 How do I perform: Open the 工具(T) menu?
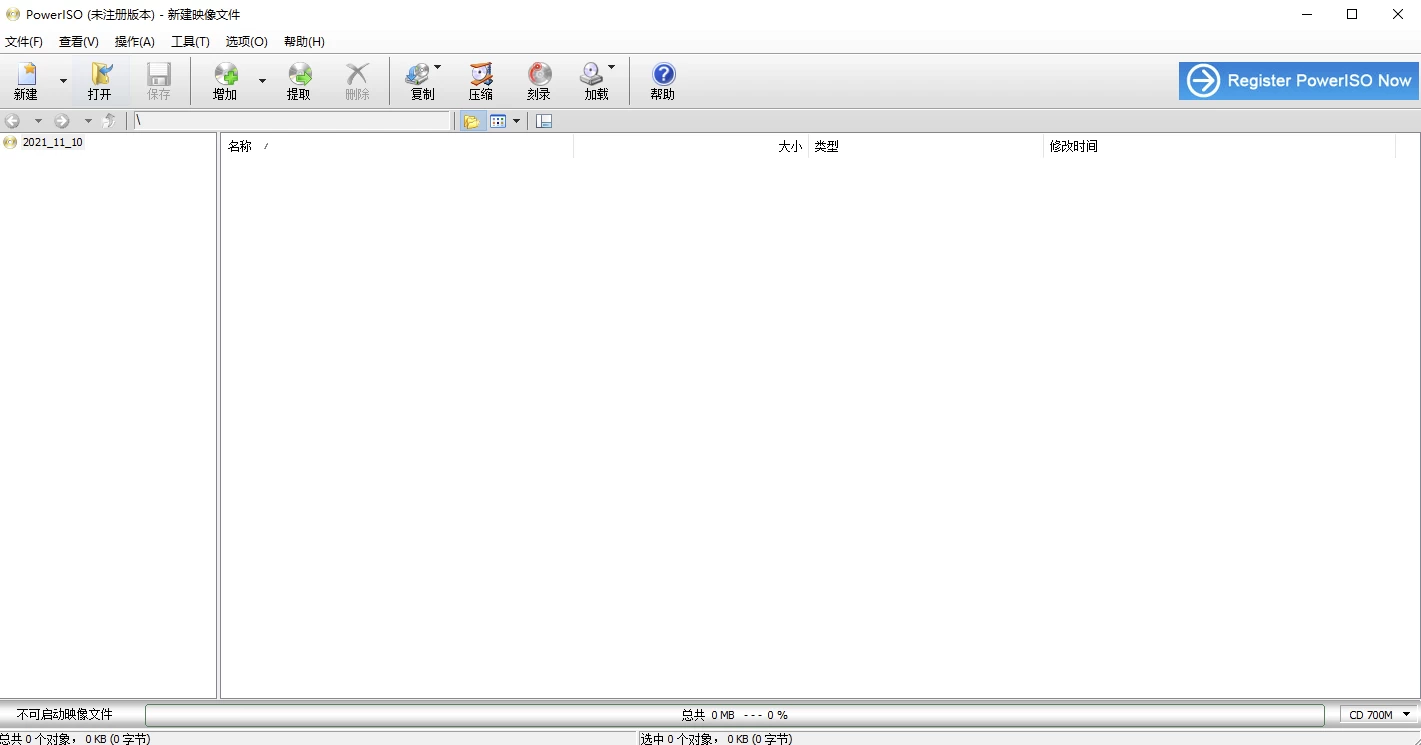pos(190,42)
